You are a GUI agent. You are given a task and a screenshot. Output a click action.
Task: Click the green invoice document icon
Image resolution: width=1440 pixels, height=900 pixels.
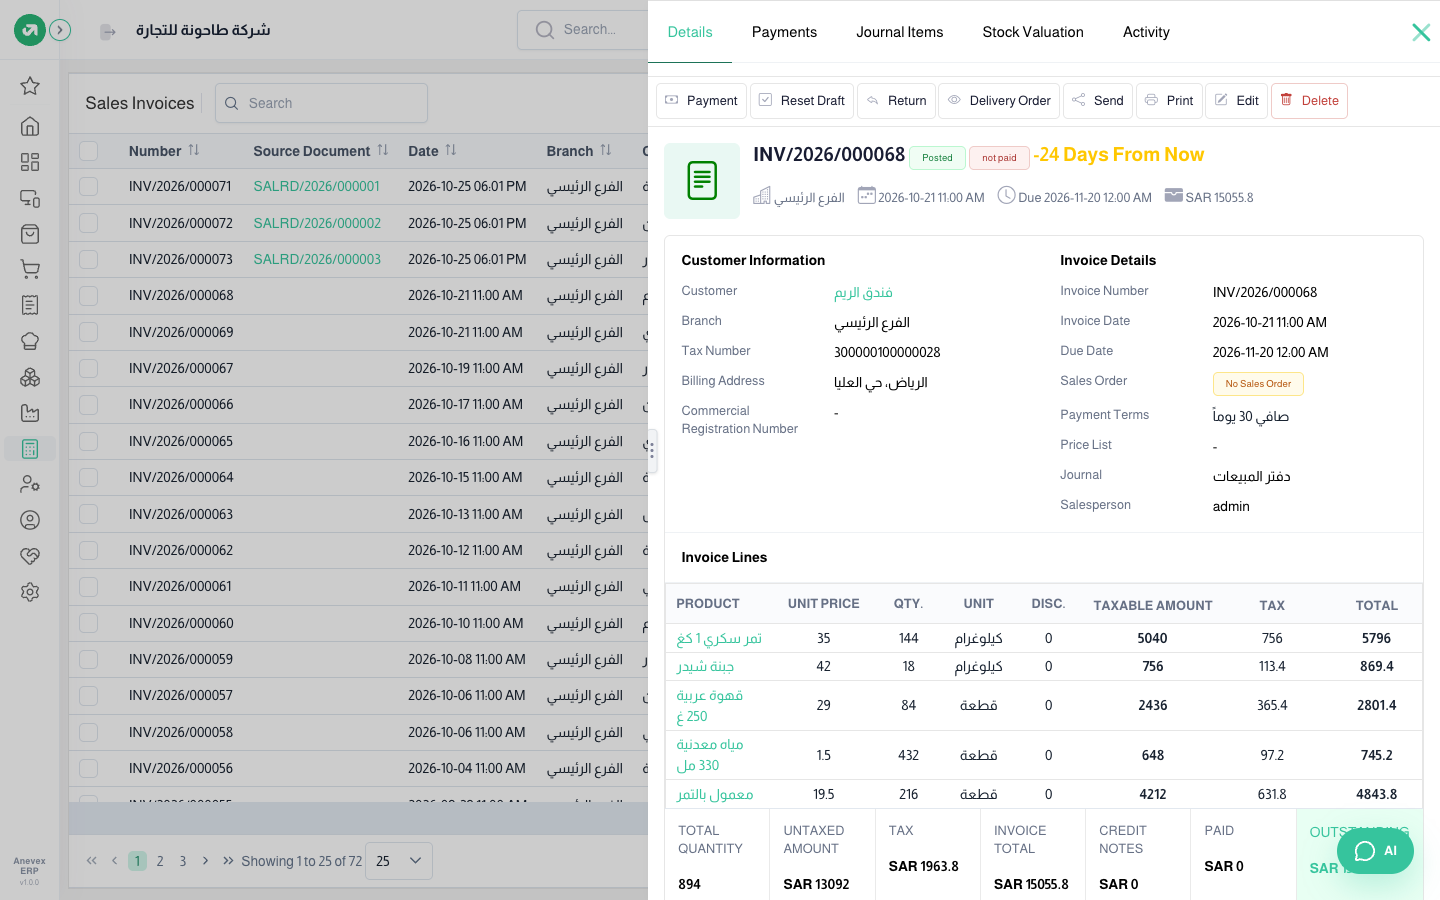coord(702,181)
